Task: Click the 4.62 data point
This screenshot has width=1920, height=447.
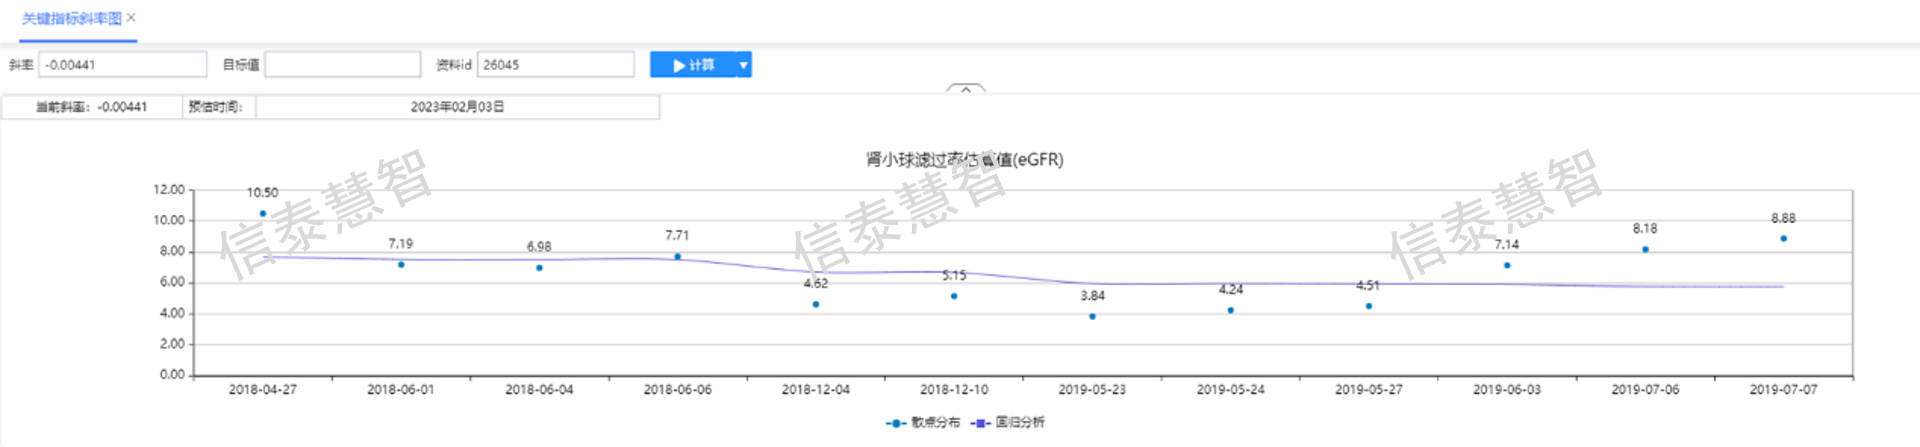Action: 816,304
